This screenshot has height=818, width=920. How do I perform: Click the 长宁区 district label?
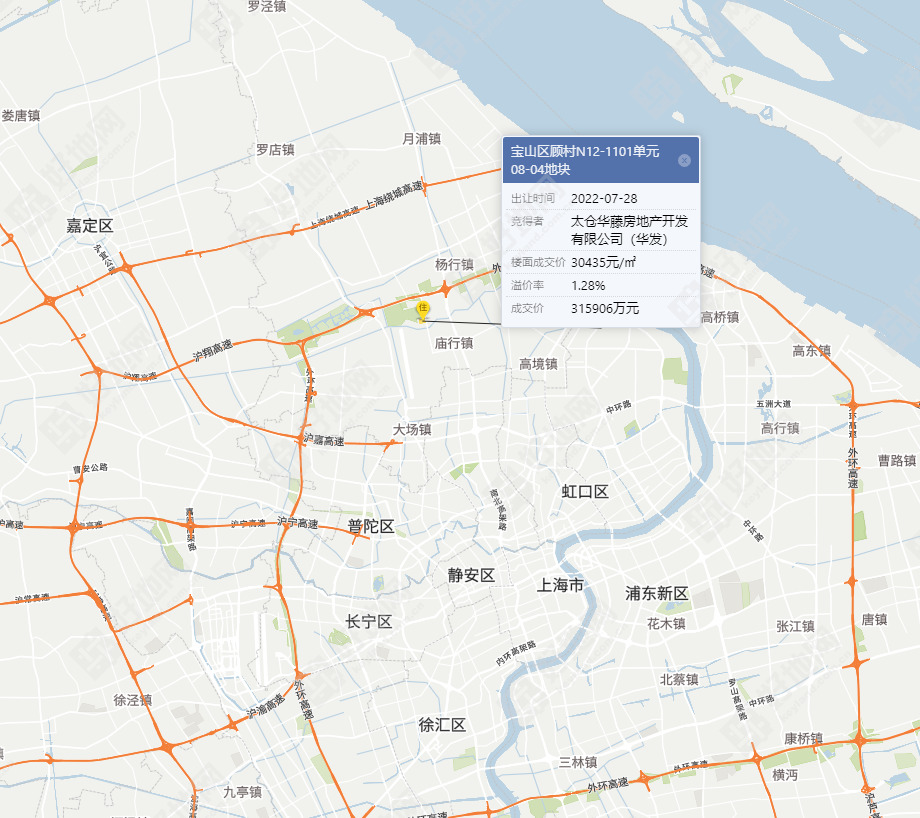click(368, 622)
